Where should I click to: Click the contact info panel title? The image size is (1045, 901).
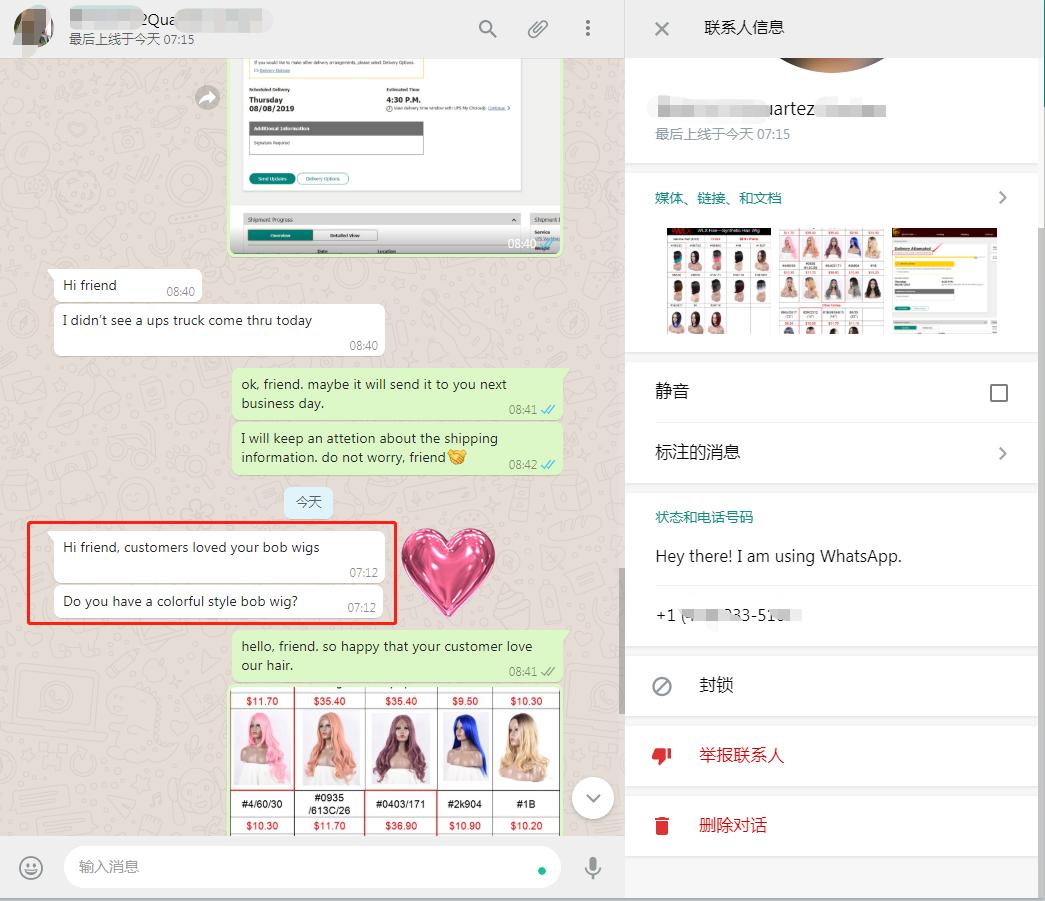pyautogui.click(x=744, y=28)
